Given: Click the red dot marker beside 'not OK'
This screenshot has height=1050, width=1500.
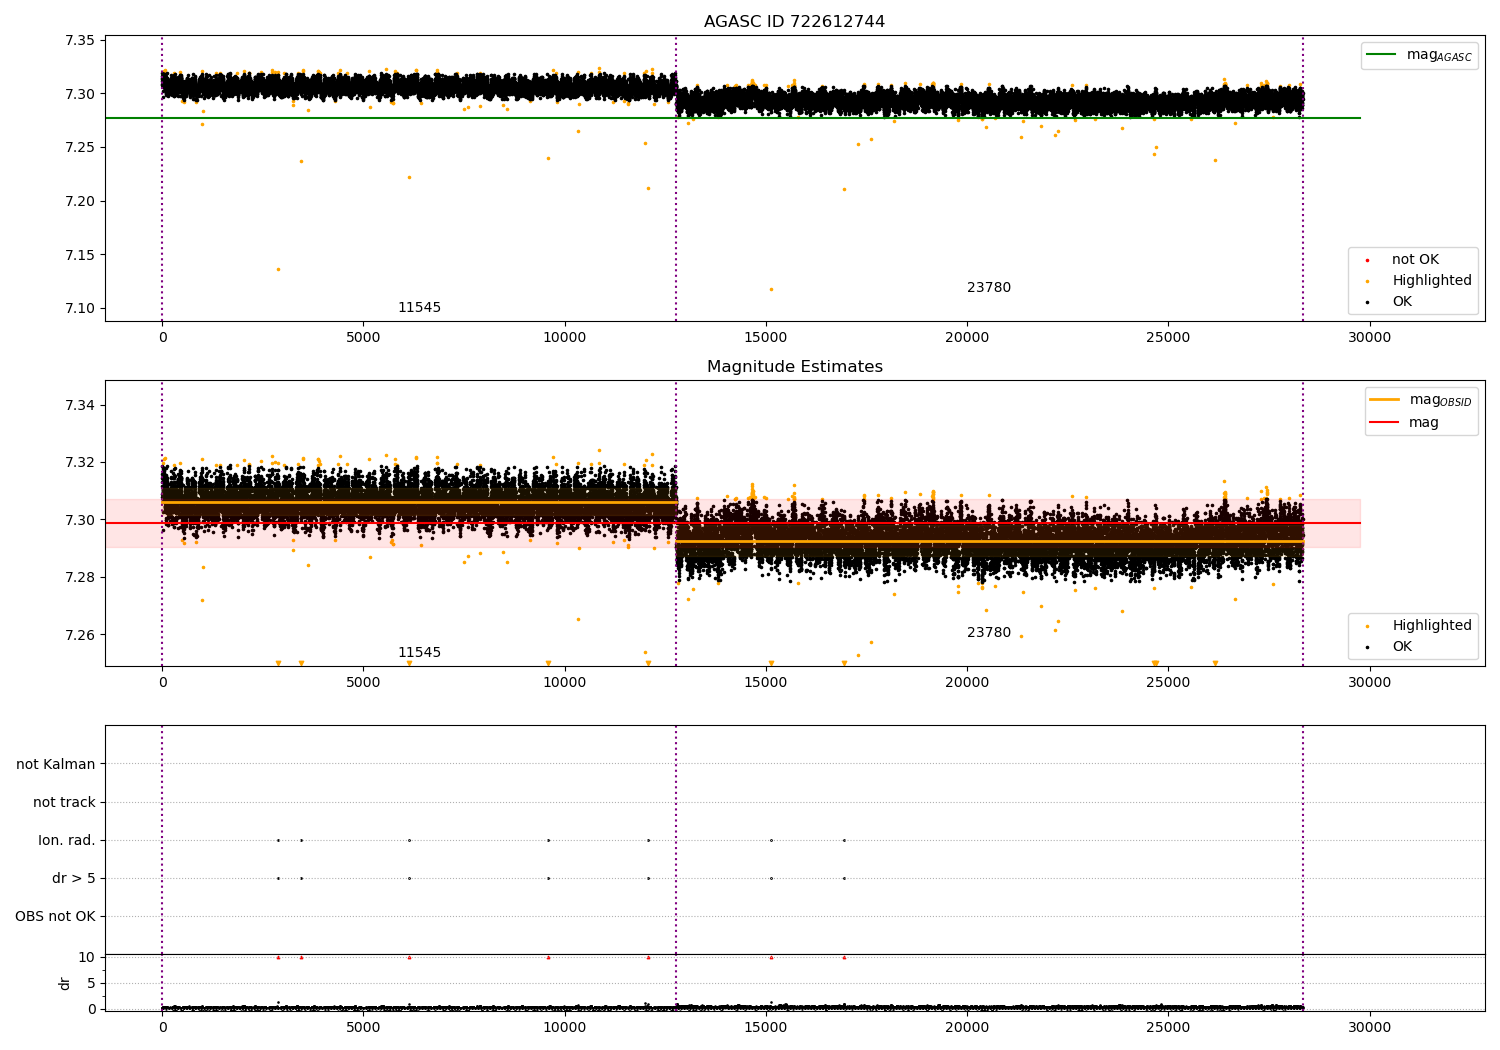Looking at the screenshot, I should (x=1367, y=260).
